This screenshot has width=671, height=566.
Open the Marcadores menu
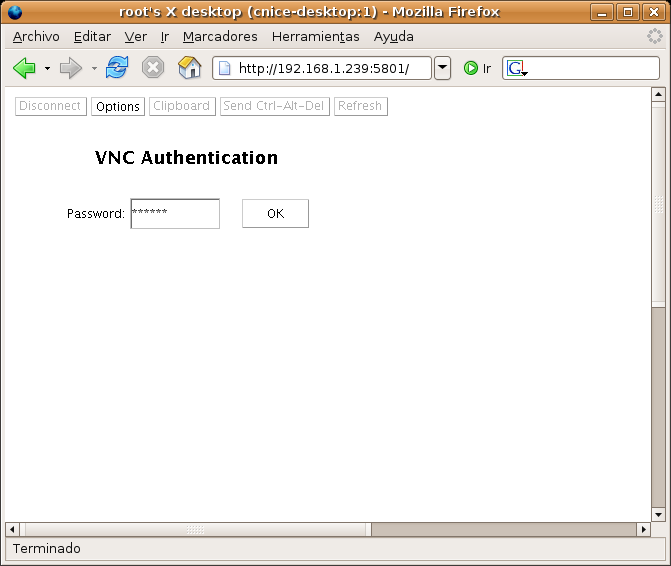[x=220, y=36]
